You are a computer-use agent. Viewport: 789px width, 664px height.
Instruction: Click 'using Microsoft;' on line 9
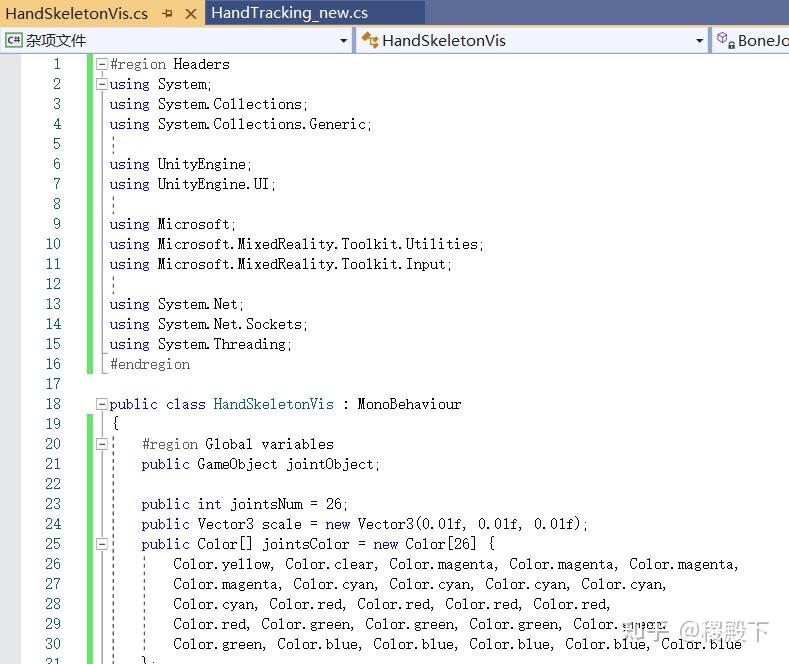pyautogui.click(x=172, y=224)
